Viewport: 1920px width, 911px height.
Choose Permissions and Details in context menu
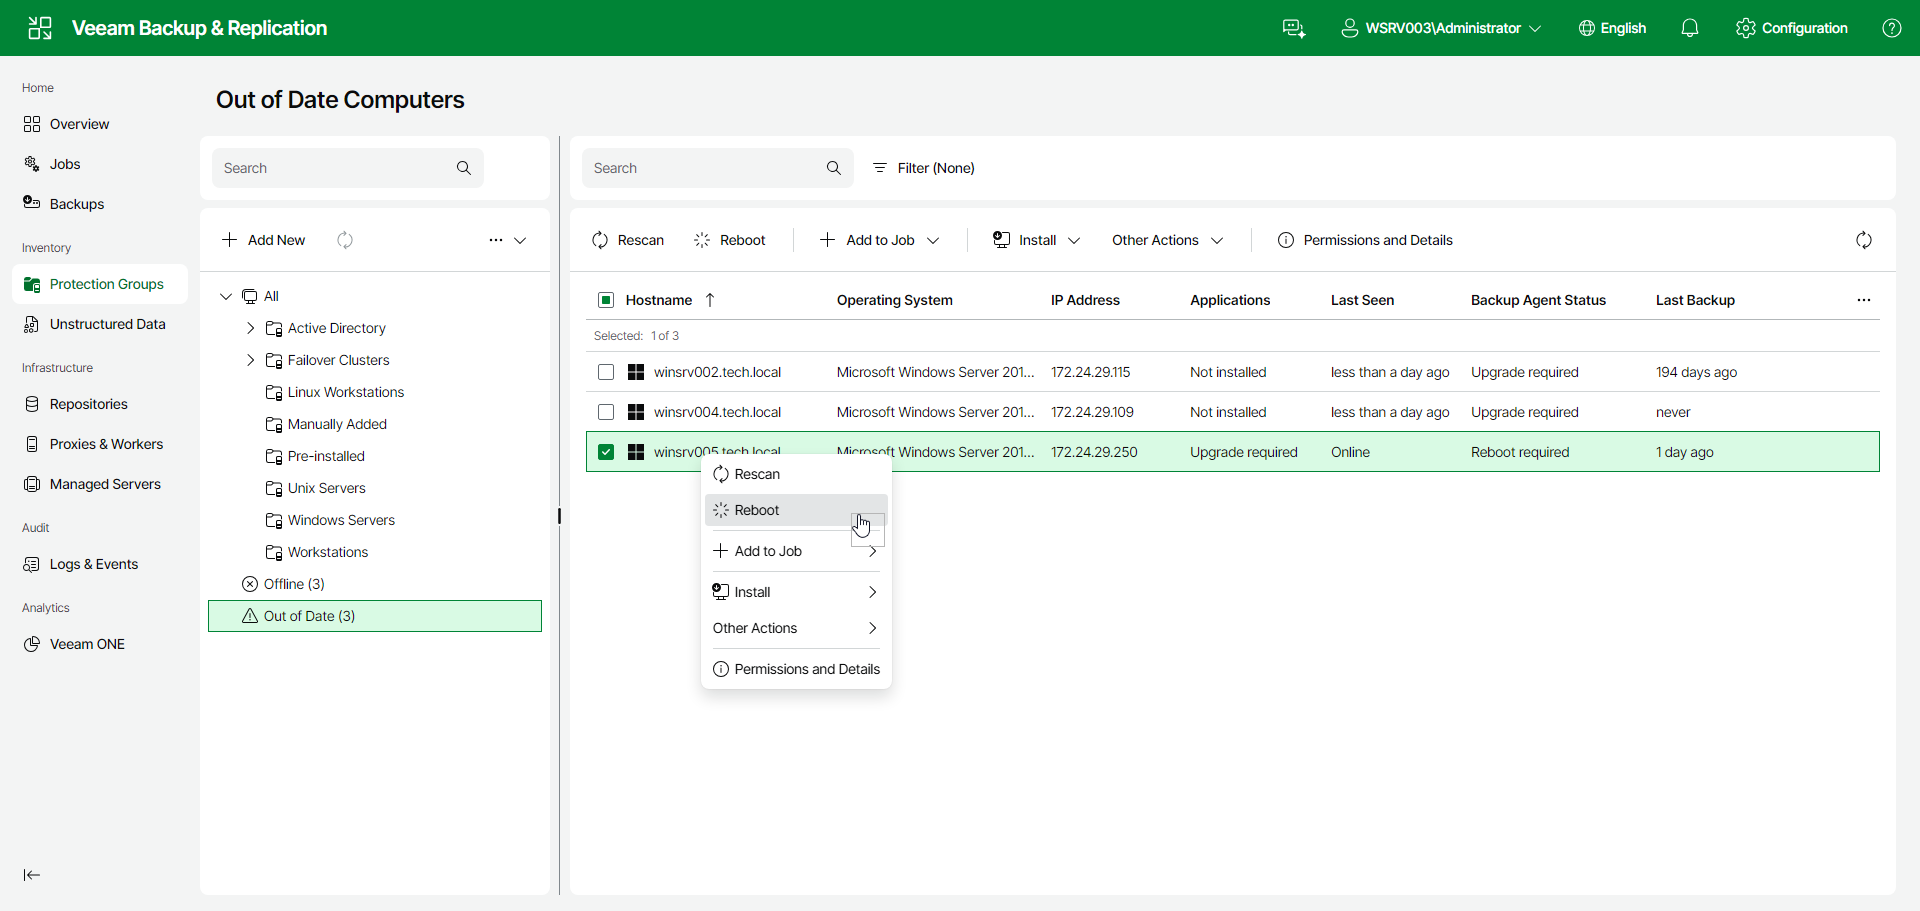click(x=796, y=669)
